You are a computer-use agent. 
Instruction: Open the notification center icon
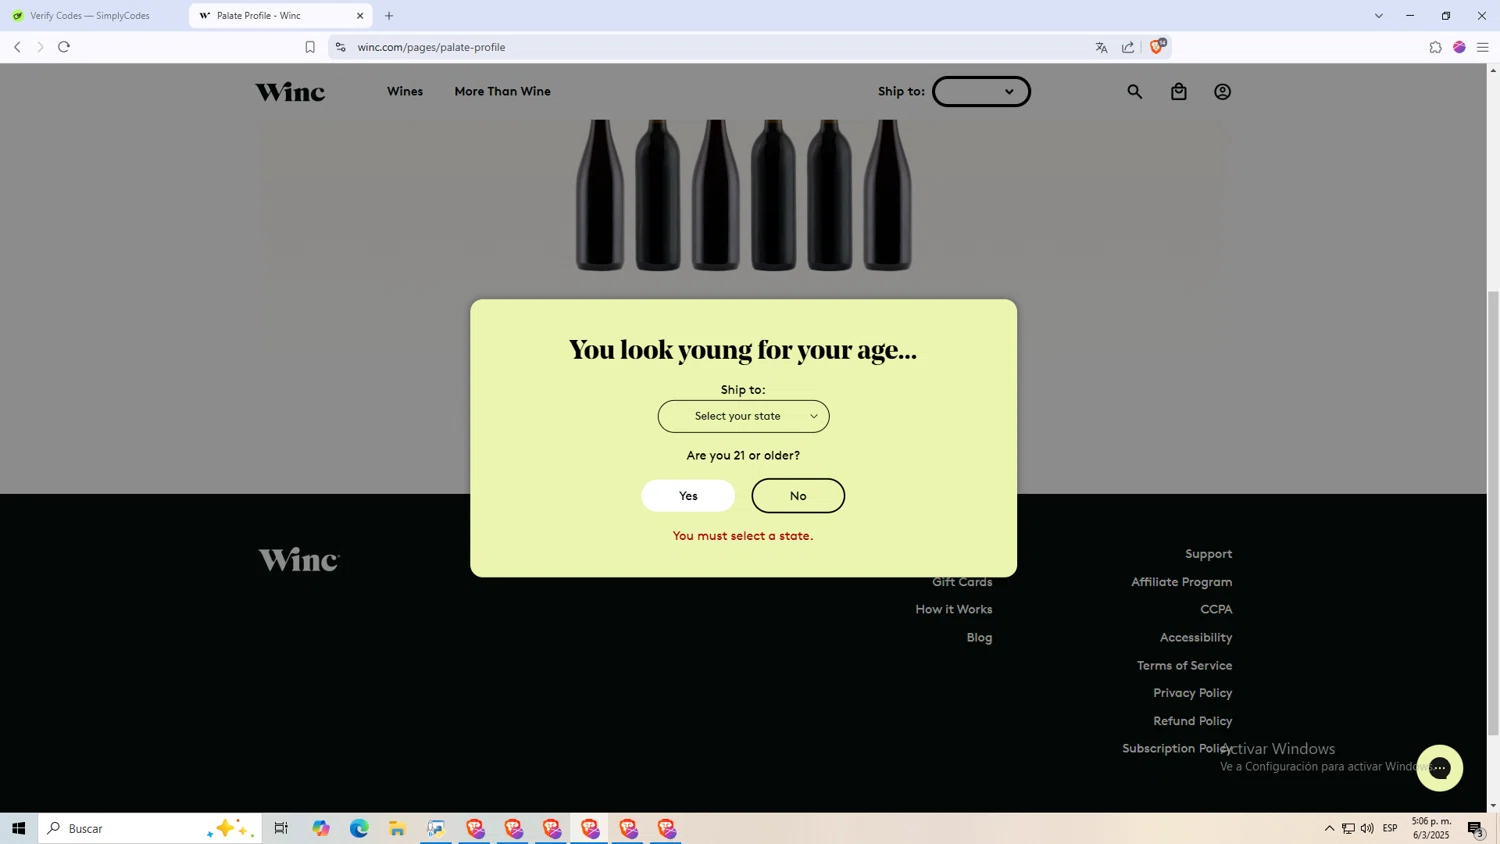(1475, 828)
